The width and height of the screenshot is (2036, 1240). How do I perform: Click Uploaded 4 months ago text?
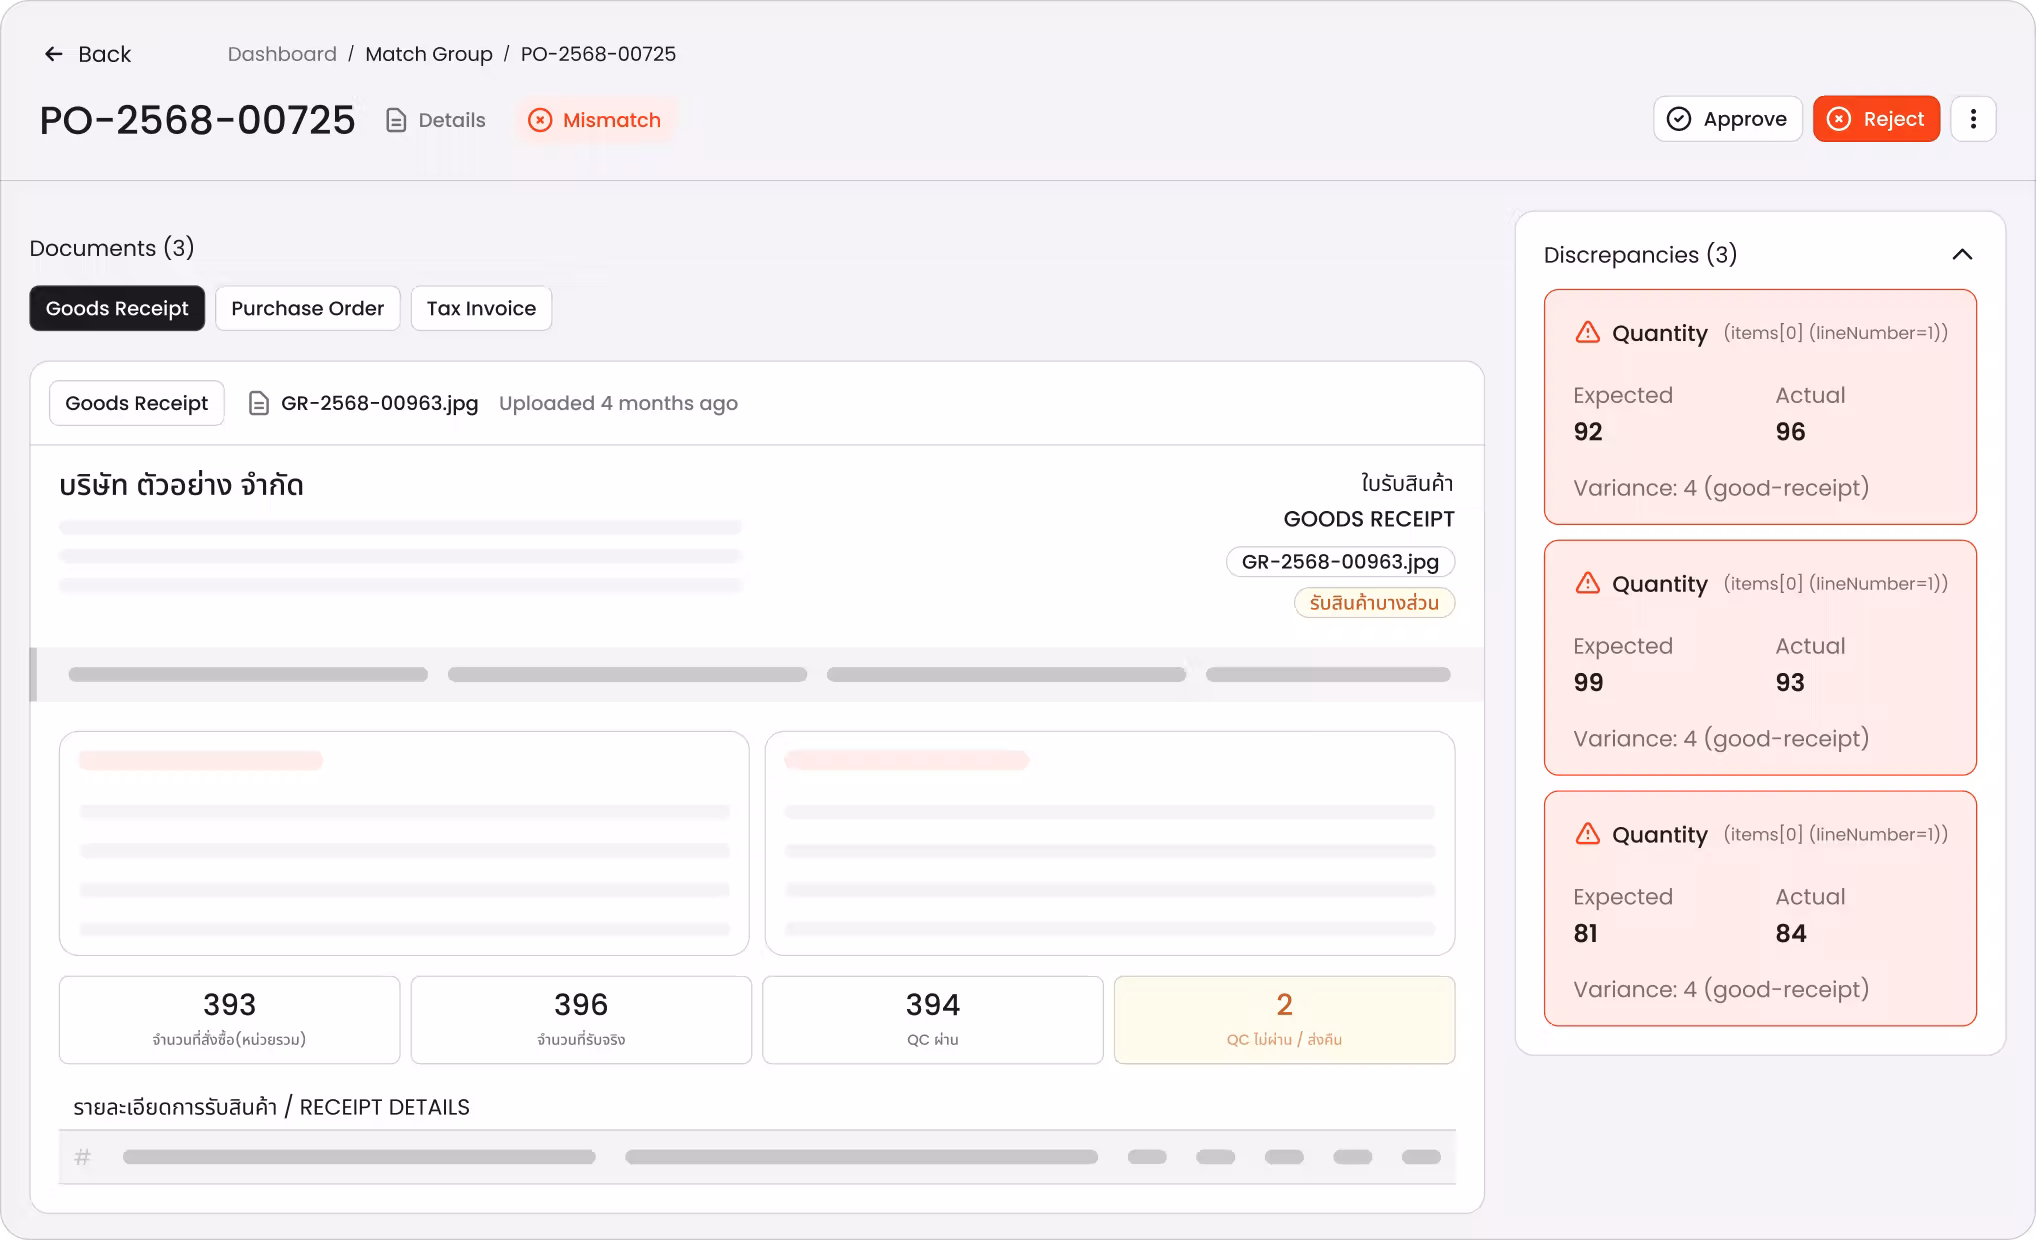618,403
